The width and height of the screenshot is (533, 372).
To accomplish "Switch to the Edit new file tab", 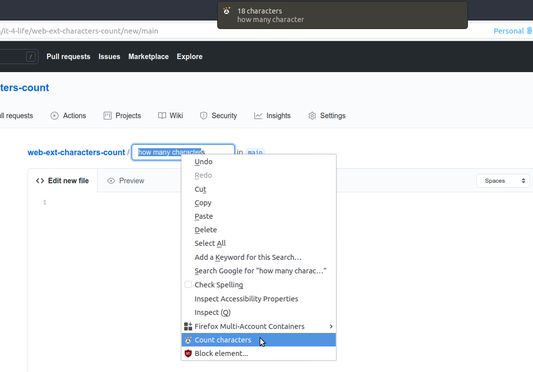I will [x=63, y=181].
